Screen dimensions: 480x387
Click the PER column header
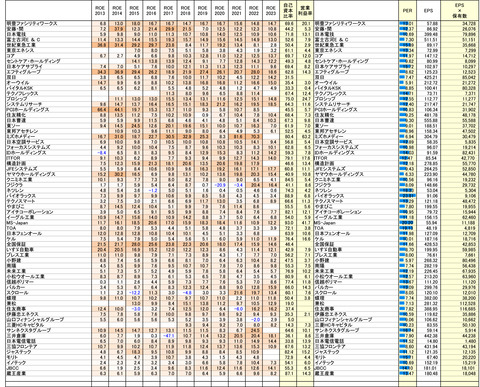tap(407, 10)
